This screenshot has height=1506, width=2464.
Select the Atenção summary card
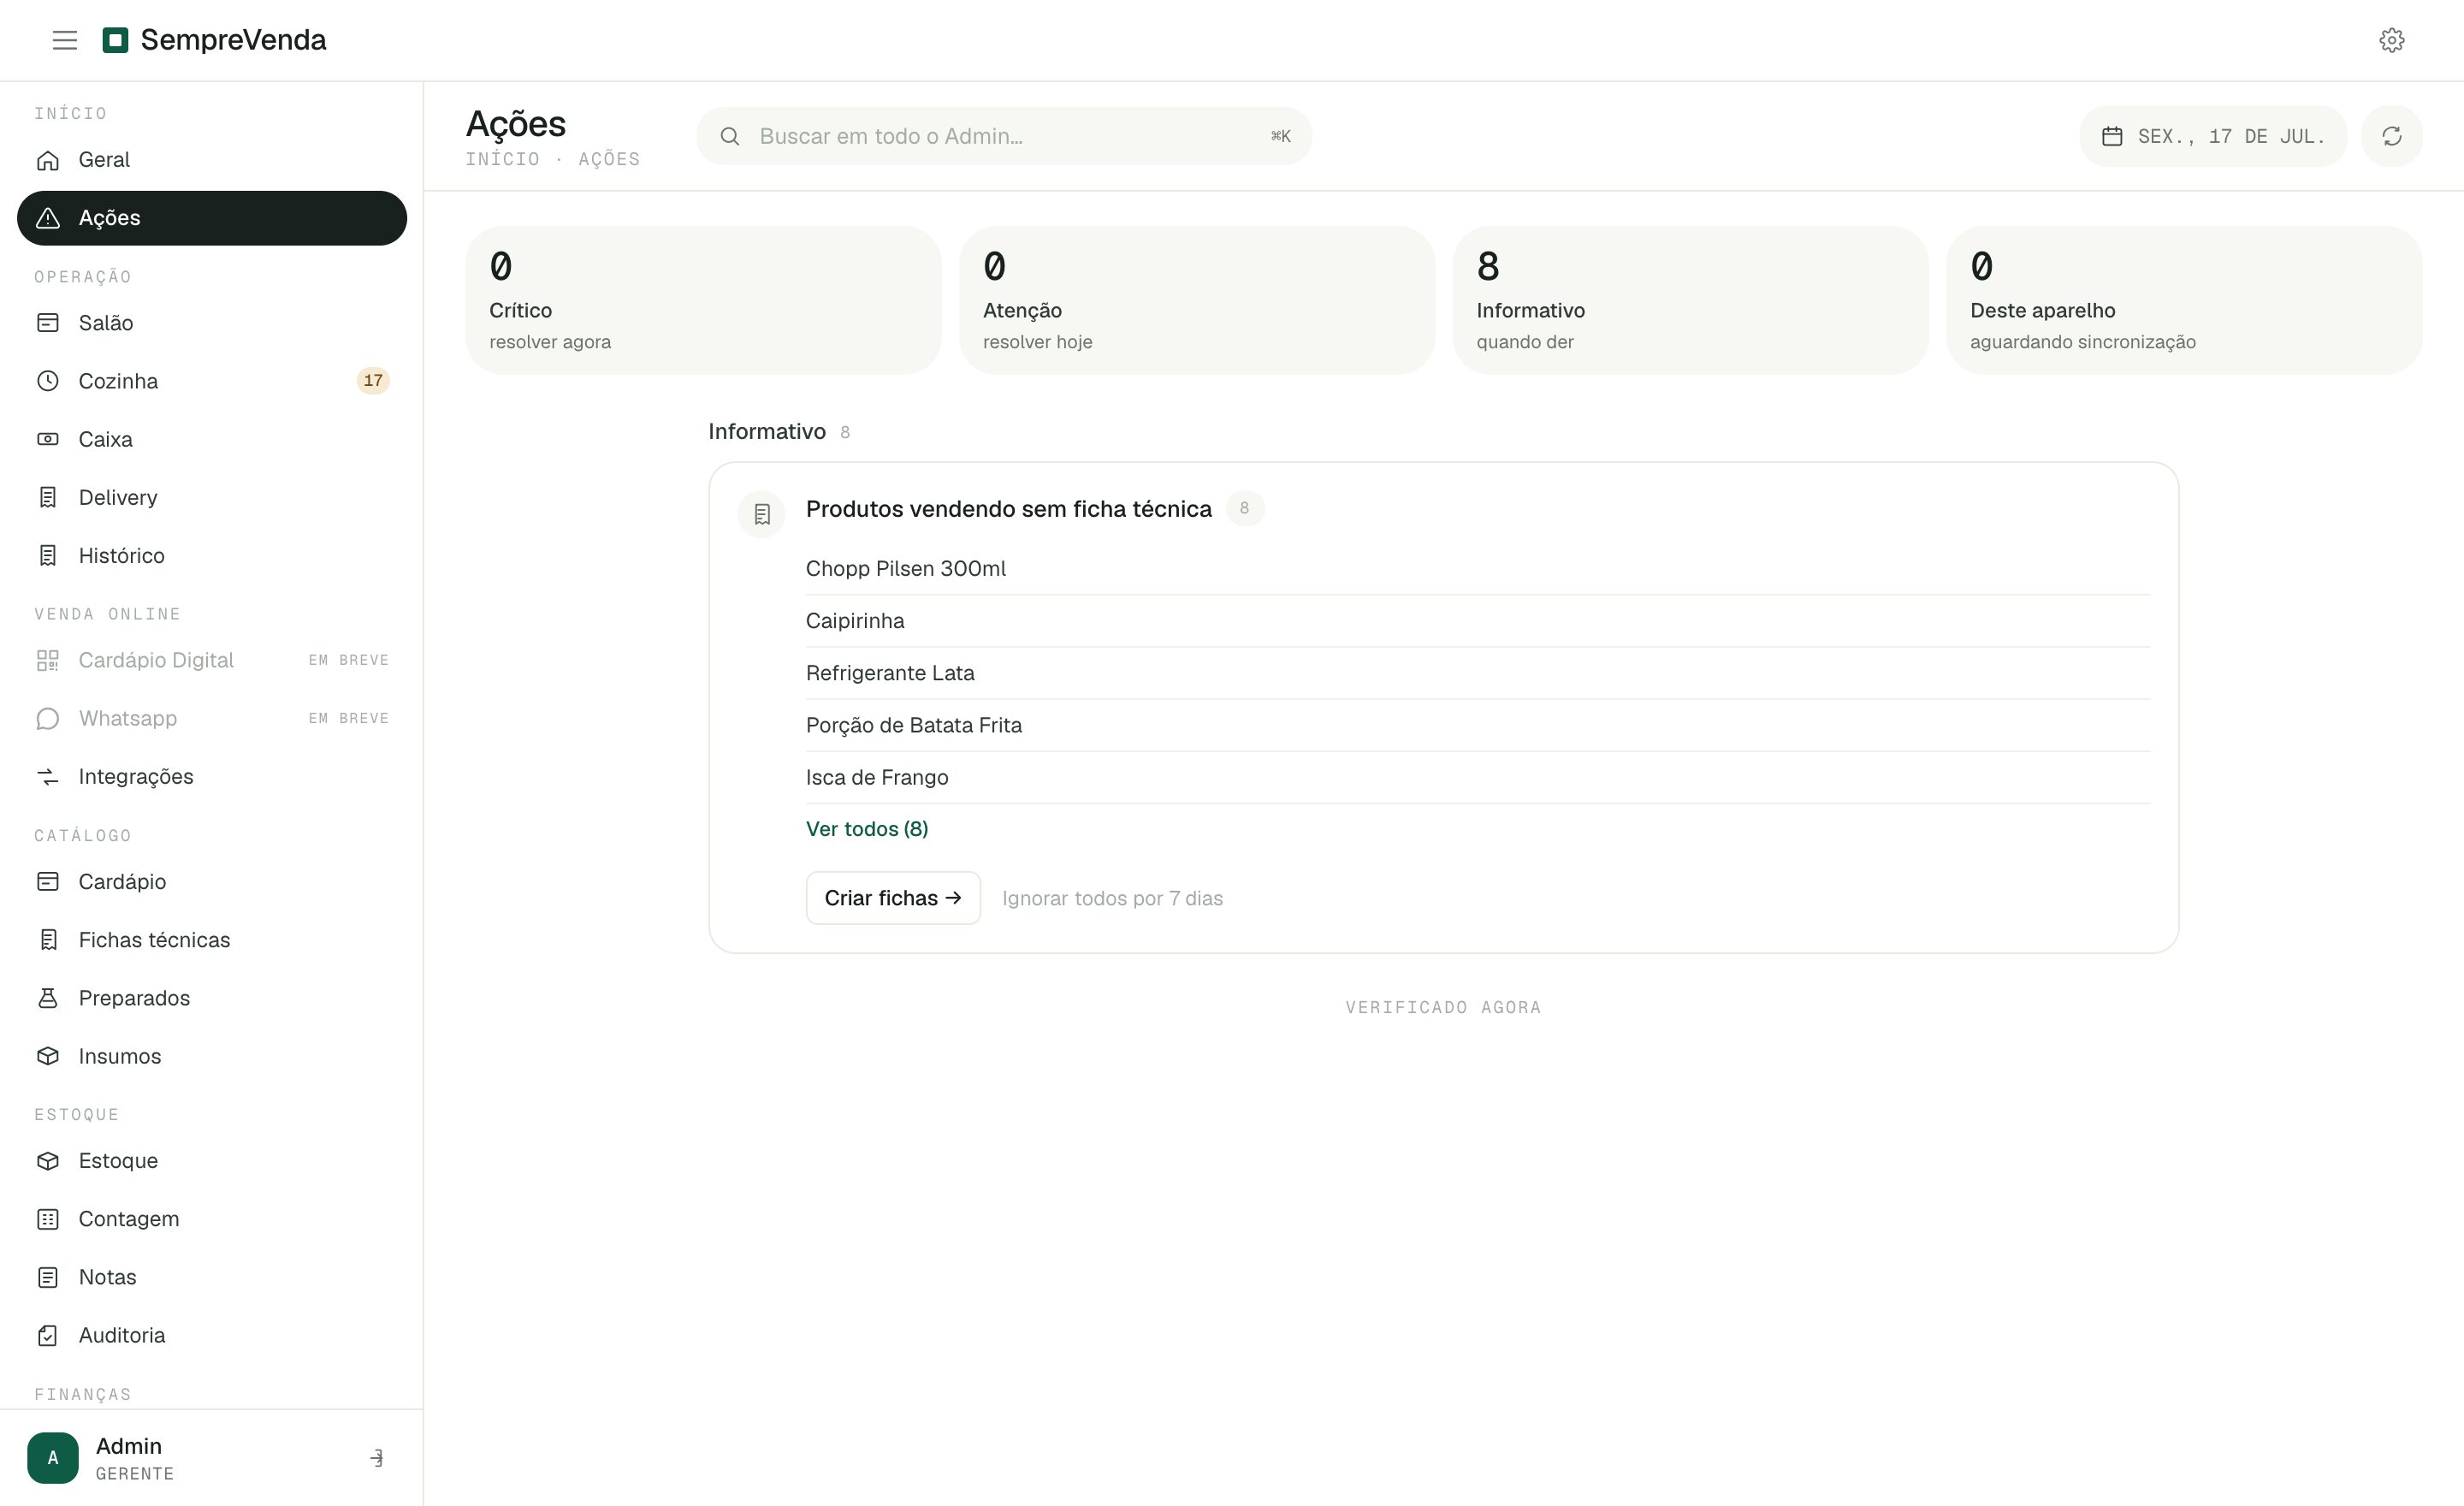(x=1197, y=300)
